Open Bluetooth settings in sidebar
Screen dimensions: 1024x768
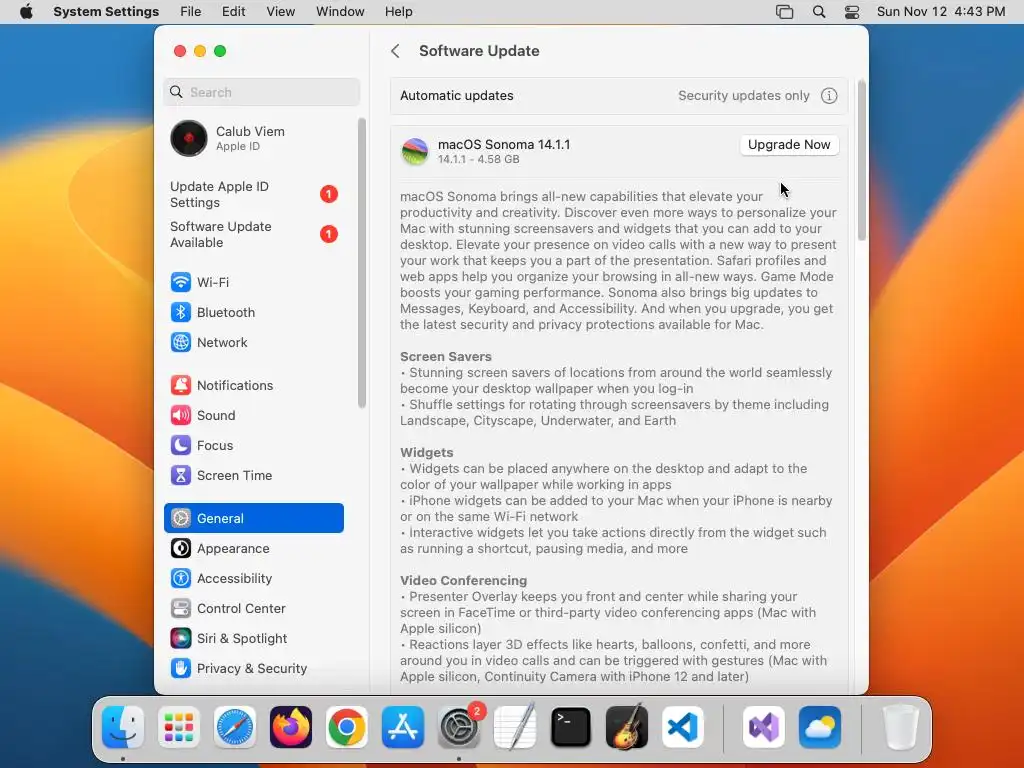pyautogui.click(x=253, y=312)
